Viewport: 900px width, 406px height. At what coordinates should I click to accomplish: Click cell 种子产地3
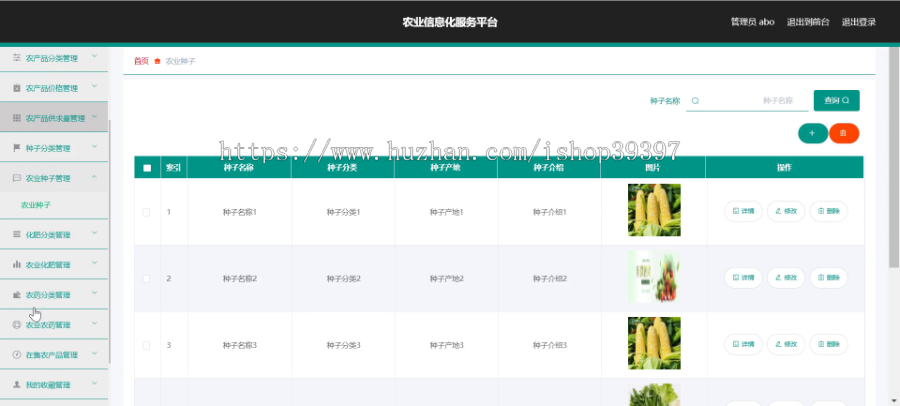click(447, 345)
